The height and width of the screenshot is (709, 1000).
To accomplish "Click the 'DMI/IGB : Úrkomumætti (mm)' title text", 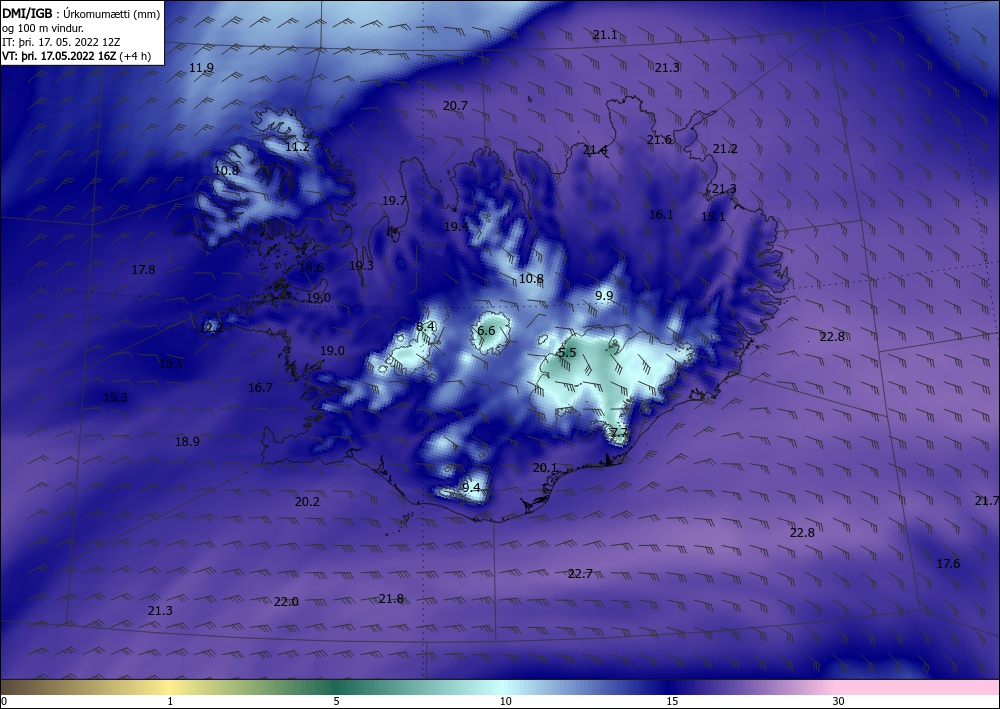I will point(81,14).
